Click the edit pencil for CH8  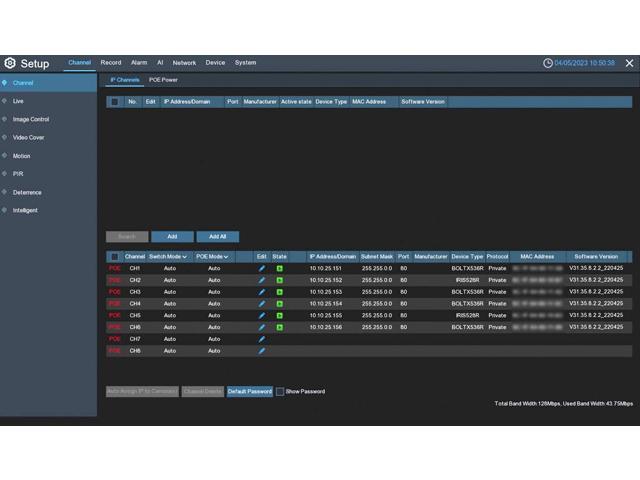pos(262,351)
